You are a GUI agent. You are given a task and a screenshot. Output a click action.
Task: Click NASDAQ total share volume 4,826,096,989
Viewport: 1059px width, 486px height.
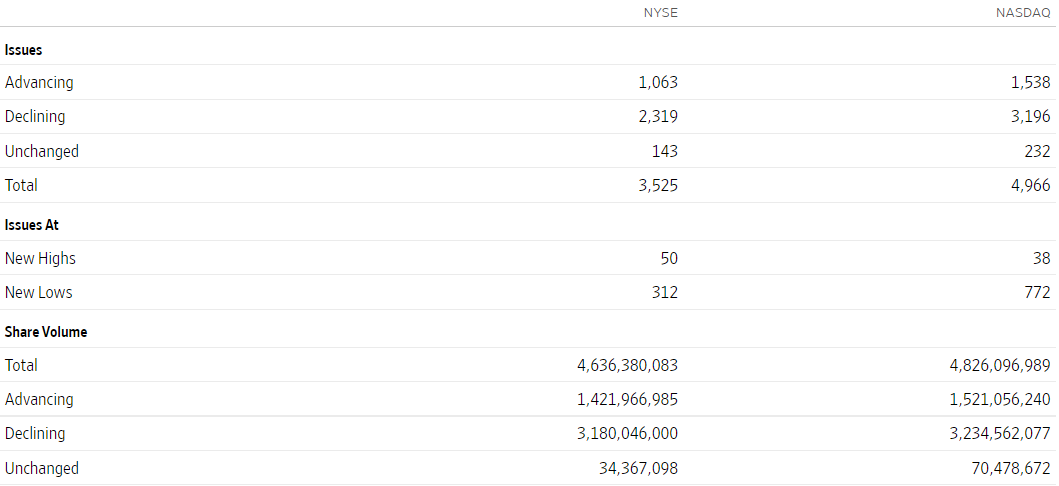tap(1000, 365)
